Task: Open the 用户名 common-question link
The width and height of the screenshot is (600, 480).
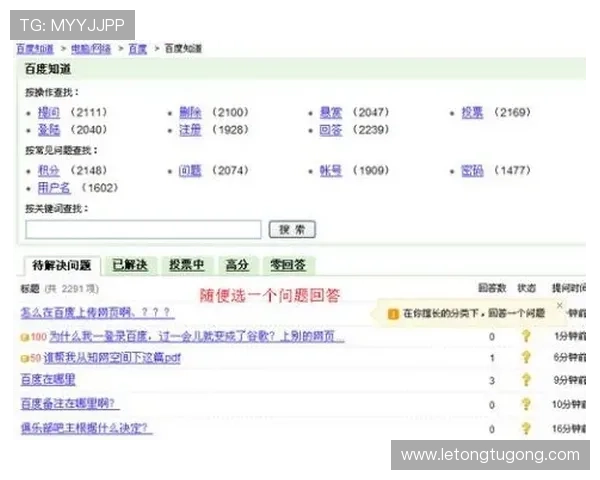Action: pos(54,188)
